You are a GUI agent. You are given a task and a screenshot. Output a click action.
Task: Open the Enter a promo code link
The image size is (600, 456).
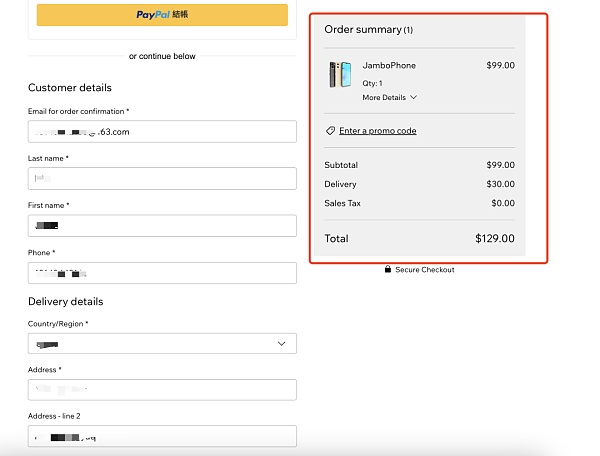click(x=377, y=131)
